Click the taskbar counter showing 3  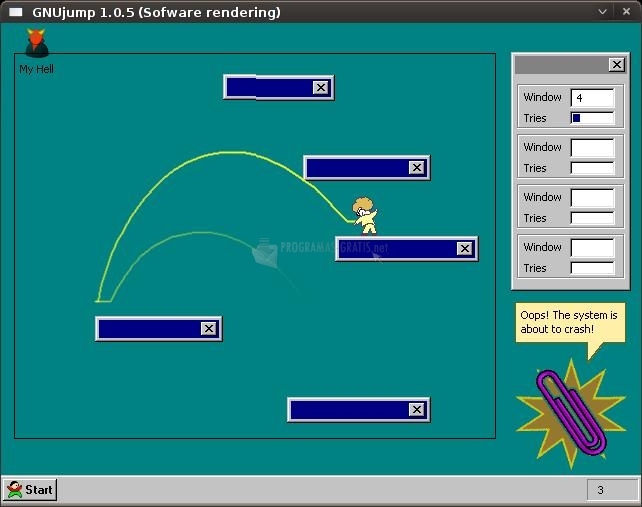click(x=609, y=490)
